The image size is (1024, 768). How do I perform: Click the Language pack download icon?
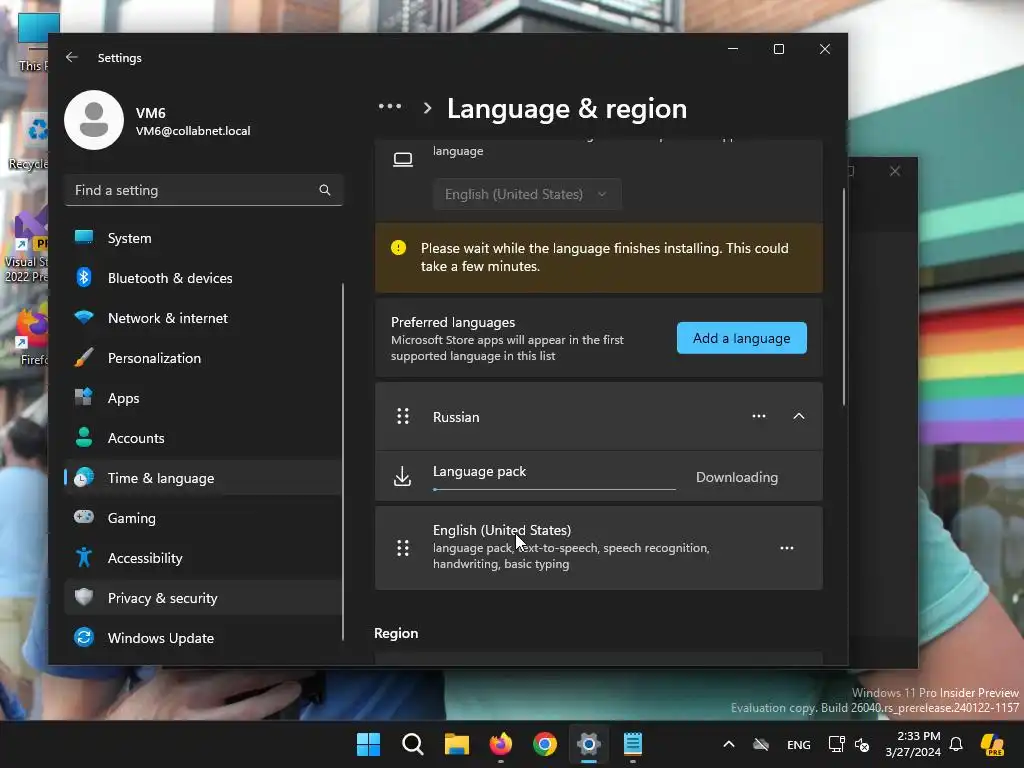point(403,477)
